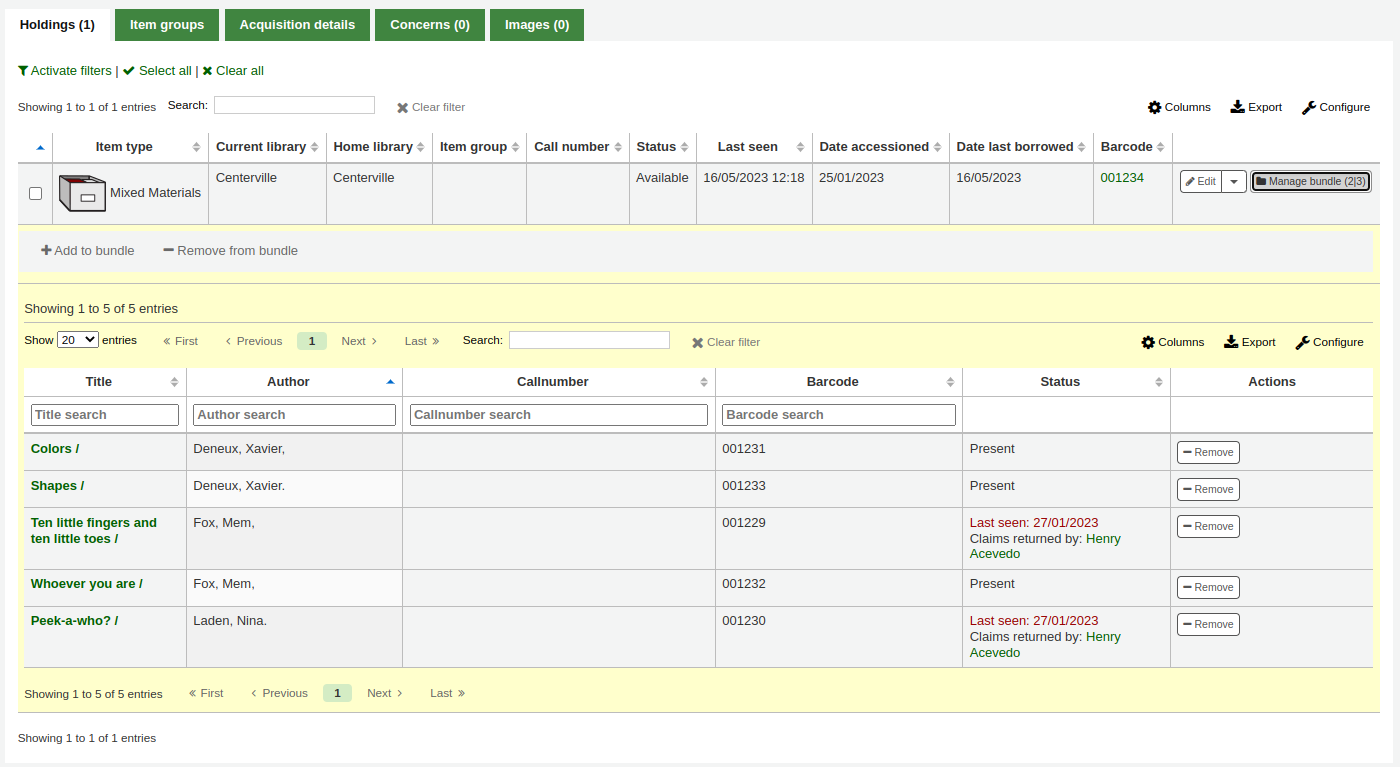Check the Mixed Materials item row checkbox
1400x767 pixels.
pyautogui.click(x=35, y=193)
